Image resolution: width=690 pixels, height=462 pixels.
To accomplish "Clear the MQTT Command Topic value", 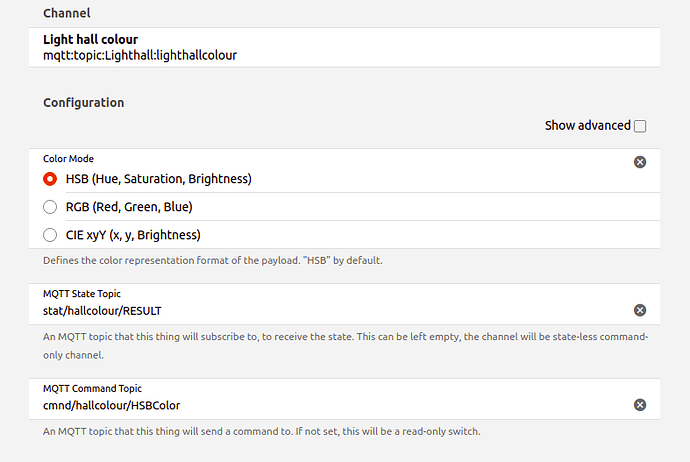I will [x=640, y=405].
